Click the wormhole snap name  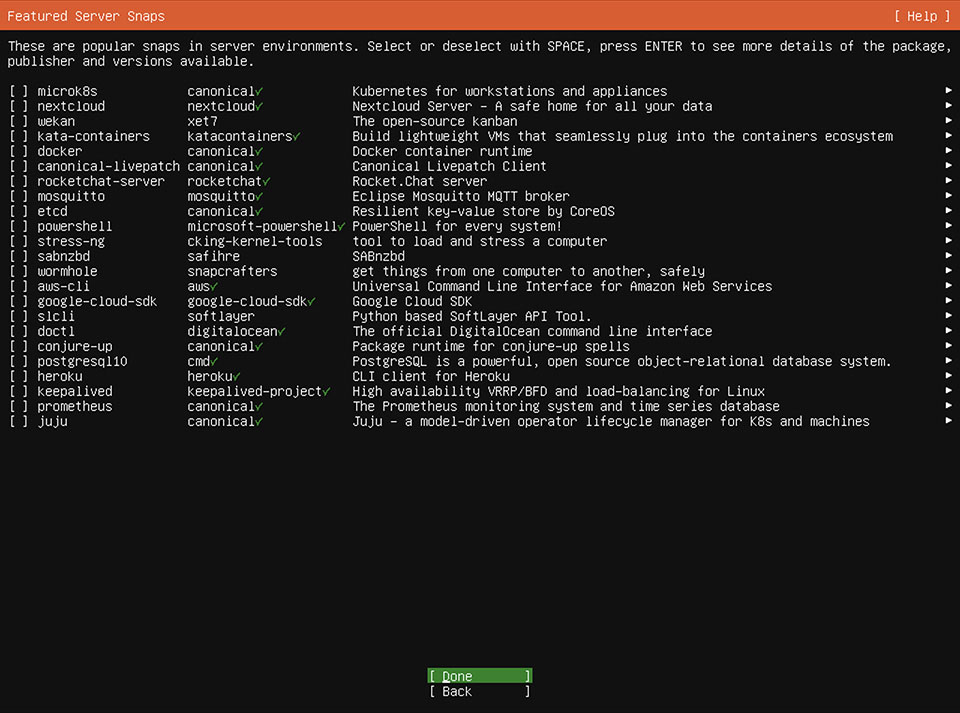tap(67, 271)
